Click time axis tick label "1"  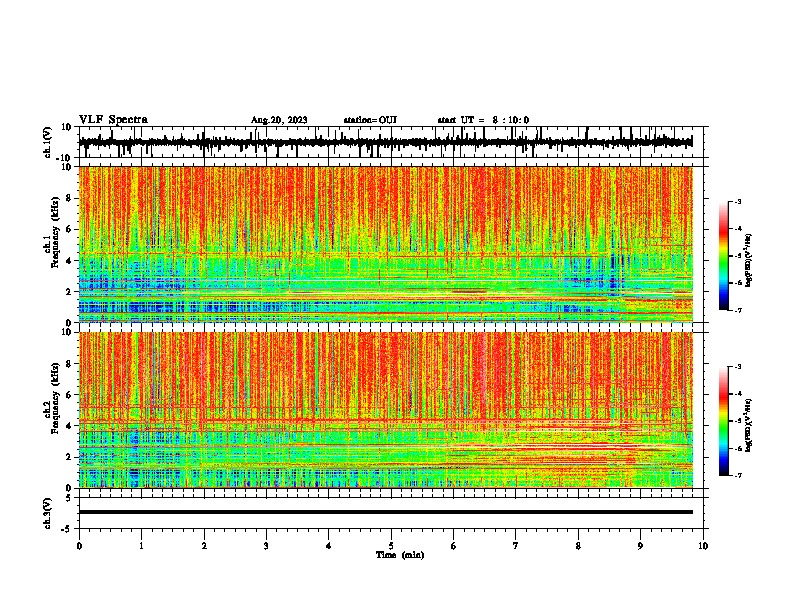click(x=141, y=546)
